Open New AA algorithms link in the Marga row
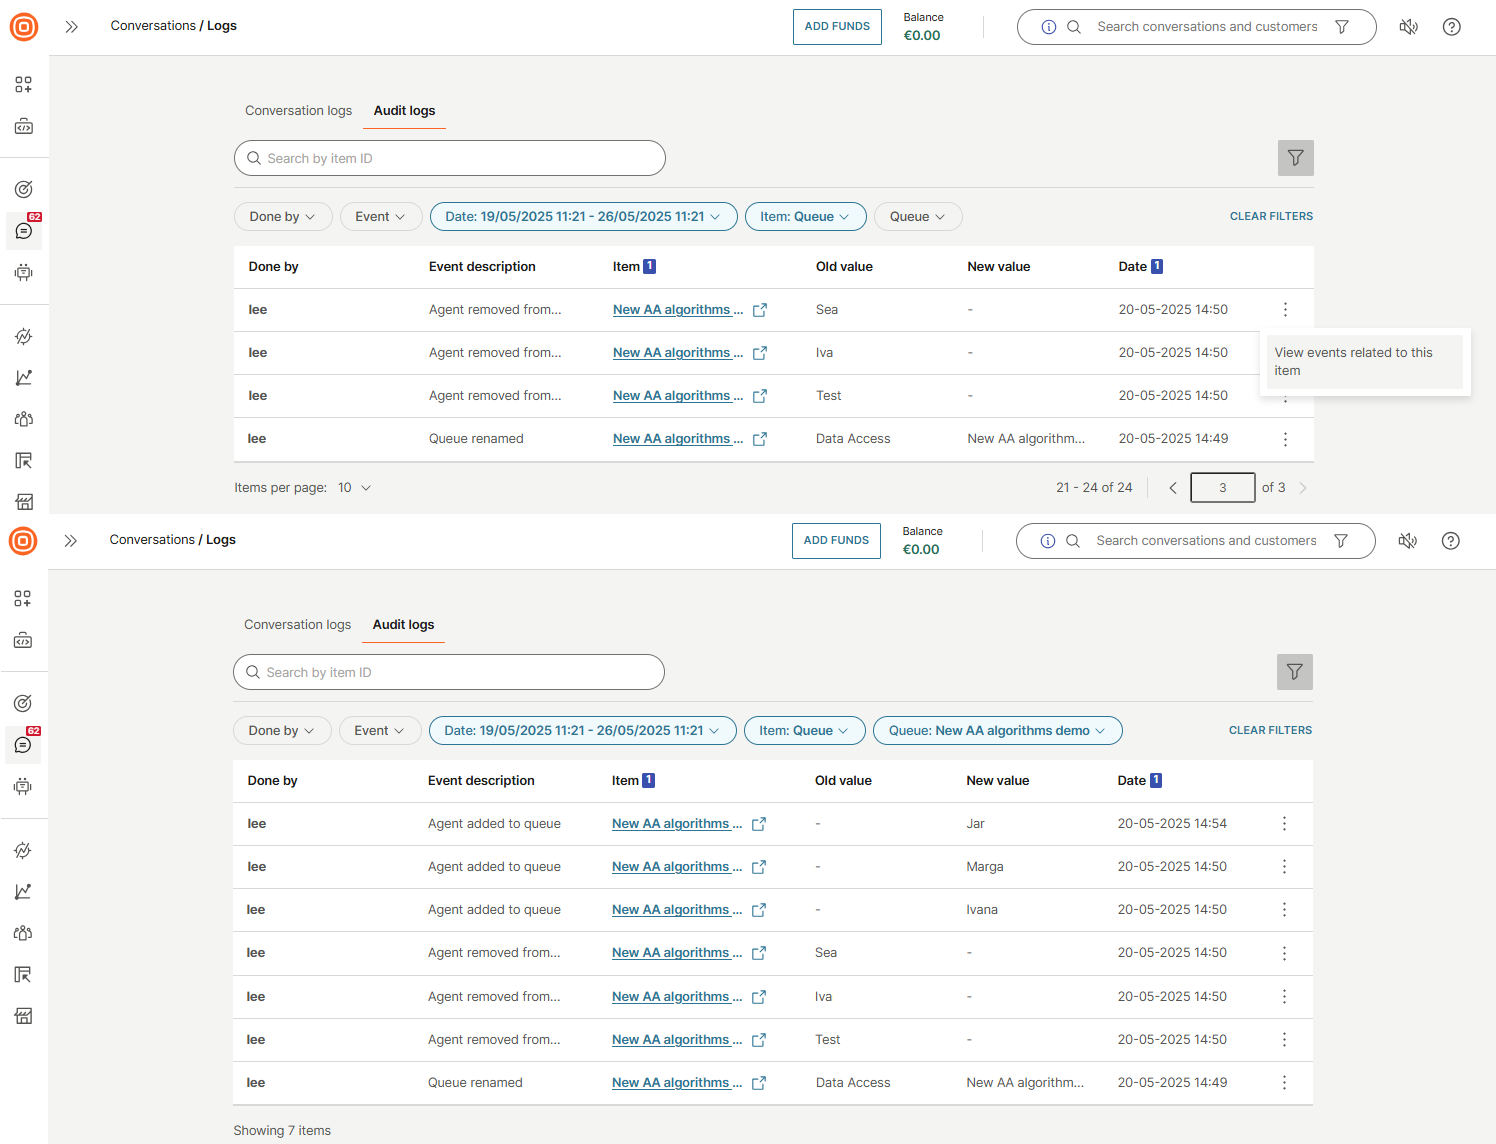The width and height of the screenshot is (1496, 1144). tap(677, 867)
